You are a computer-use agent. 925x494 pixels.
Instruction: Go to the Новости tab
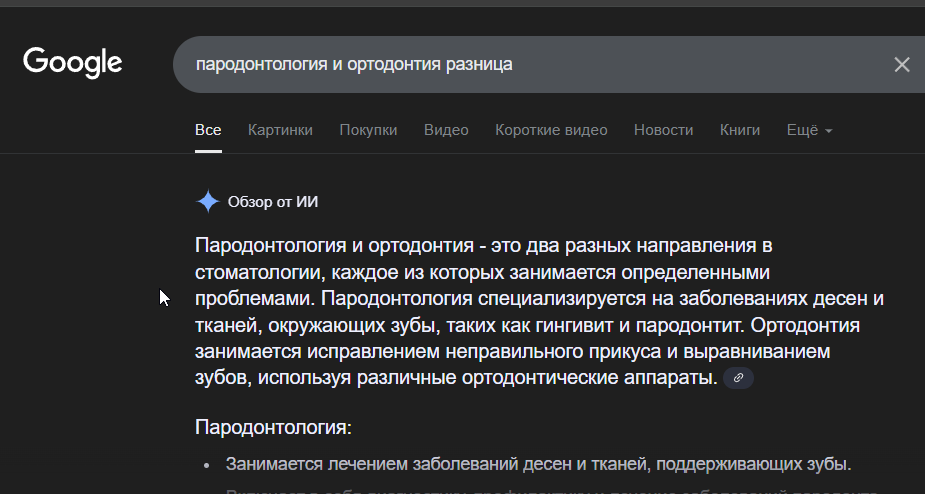point(663,130)
